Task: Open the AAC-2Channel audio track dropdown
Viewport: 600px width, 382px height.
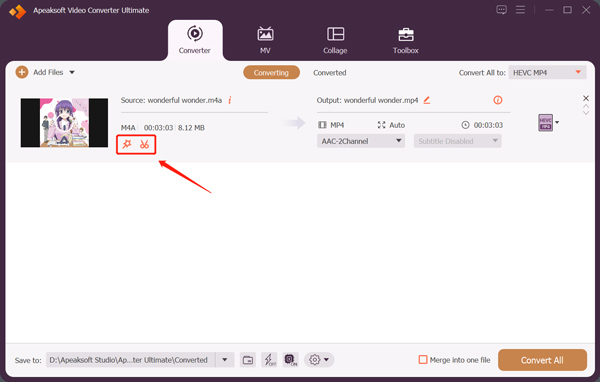Action: [361, 141]
